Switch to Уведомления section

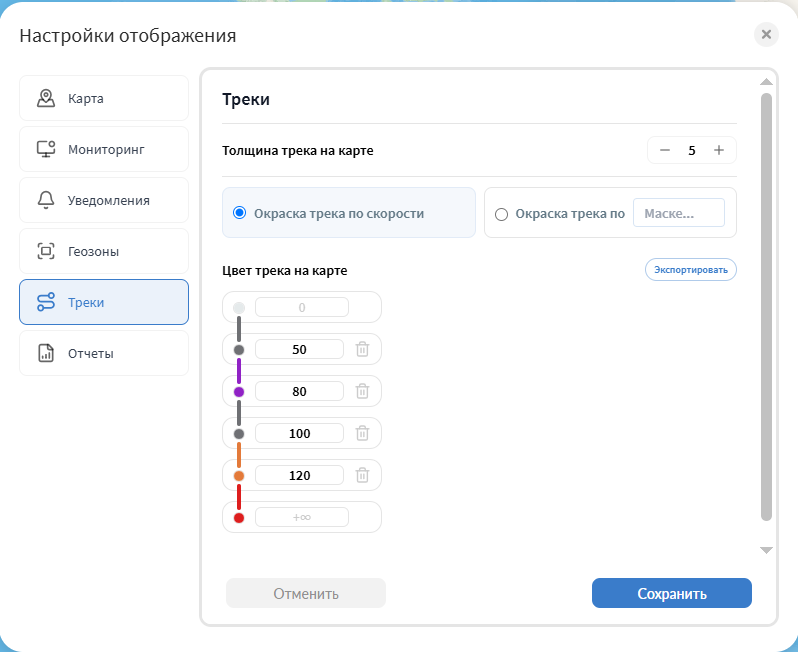[104, 200]
